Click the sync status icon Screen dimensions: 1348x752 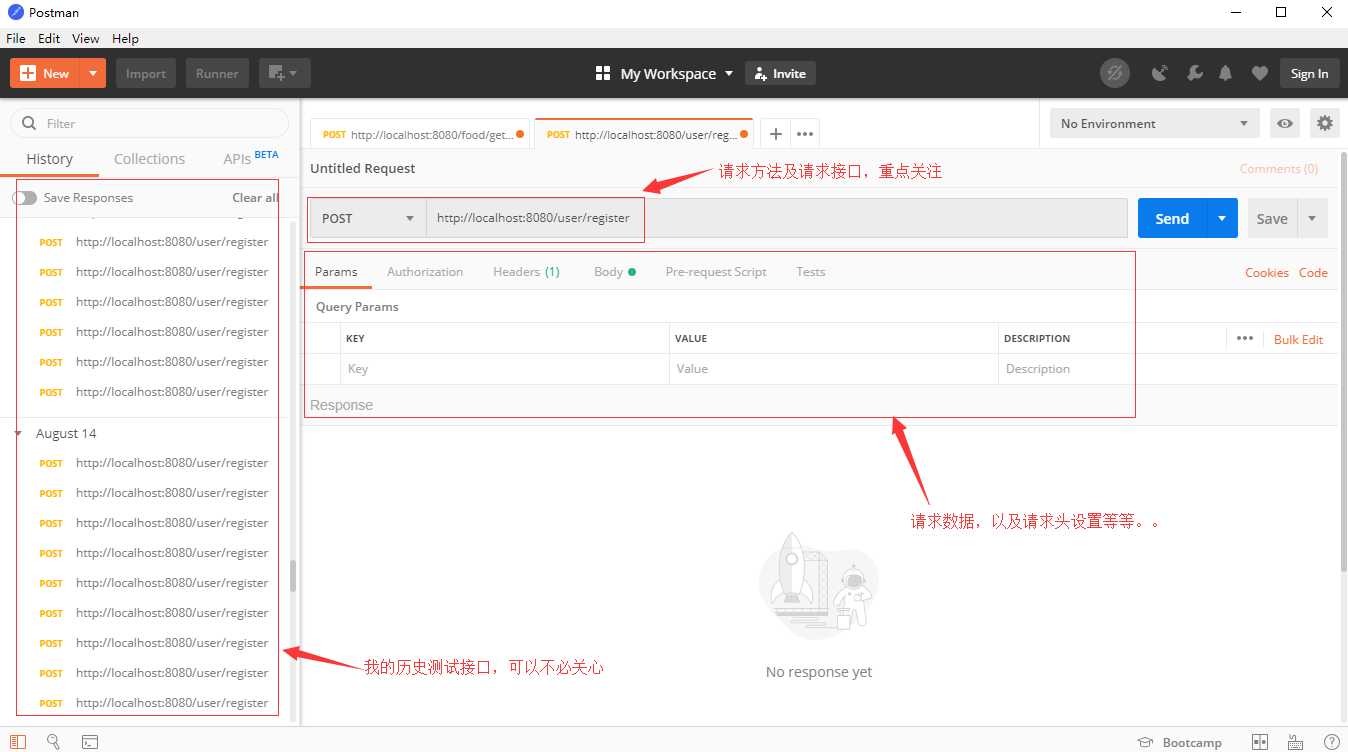point(1114,73)
